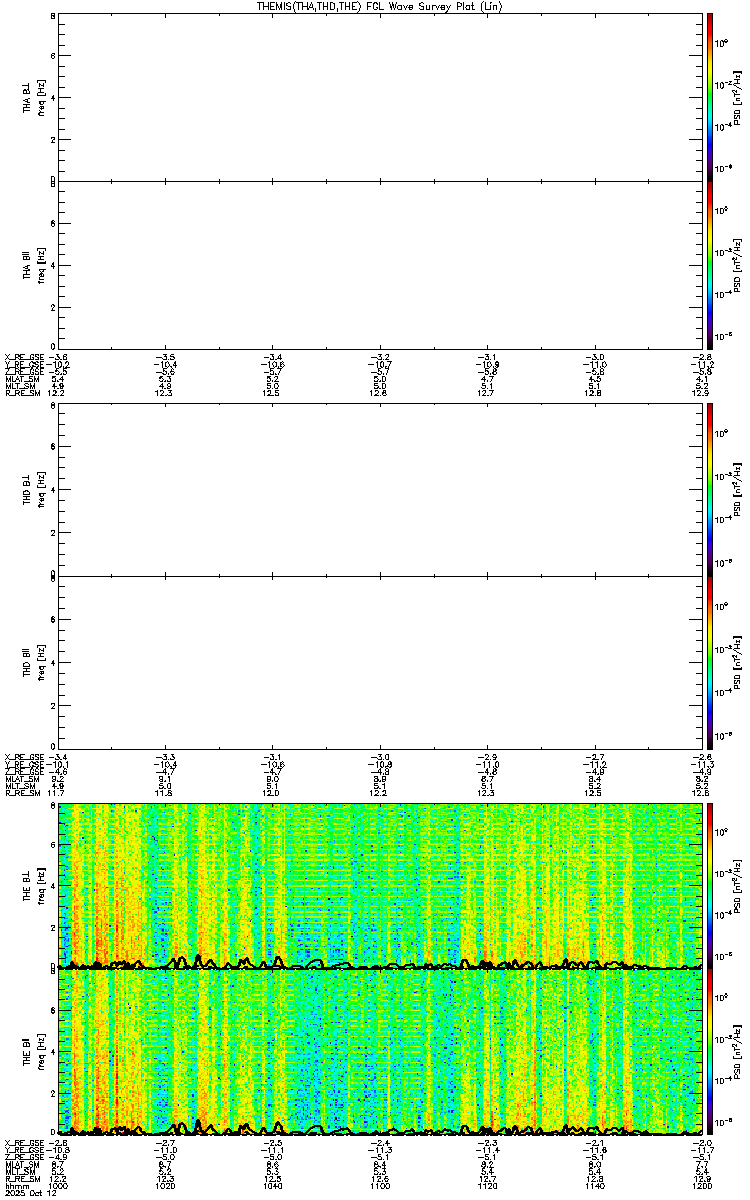Click the PSD color bar beside THE B-parallel spectrogram
Screen dimensions: 750x1200
tap(710, 1052)
